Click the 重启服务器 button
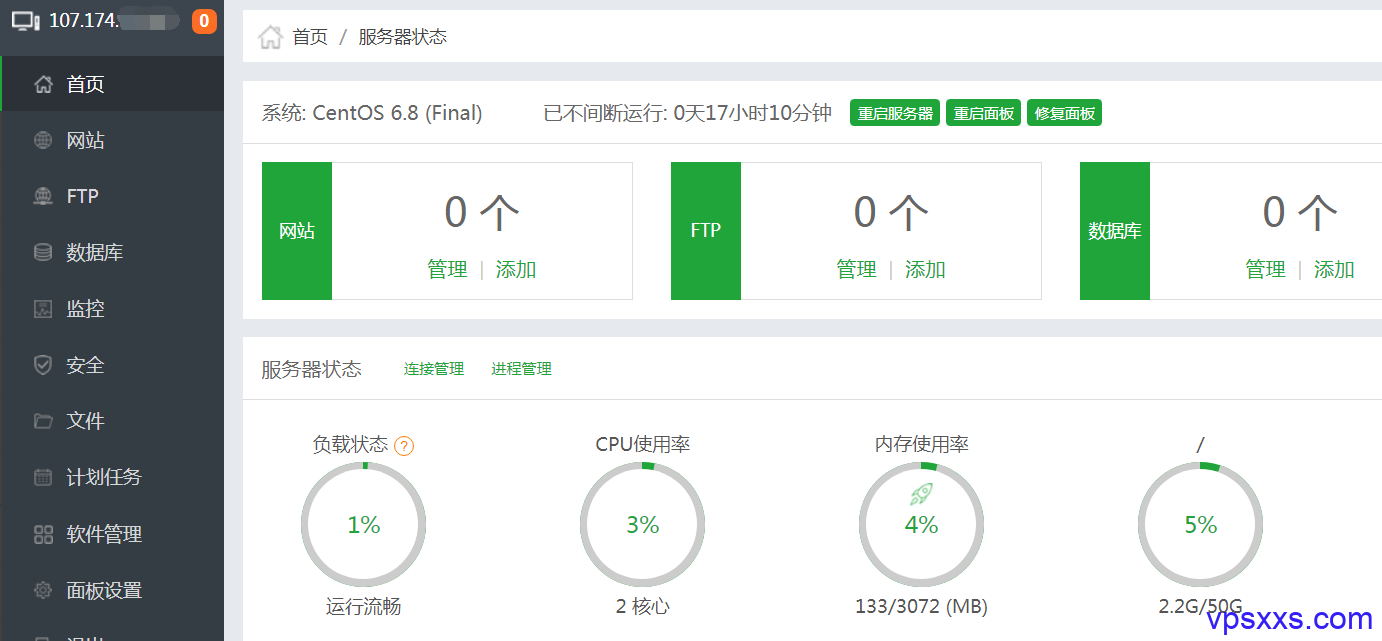Image resolution: width=1382 pixels, height=641 pixels. click(895, 113)
